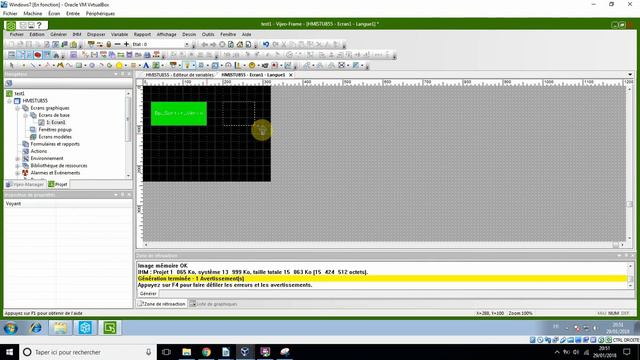Screen dimensions: 640x360
Task: Click the Générer tab in feedback zone
Action: [x=148, y=293]
